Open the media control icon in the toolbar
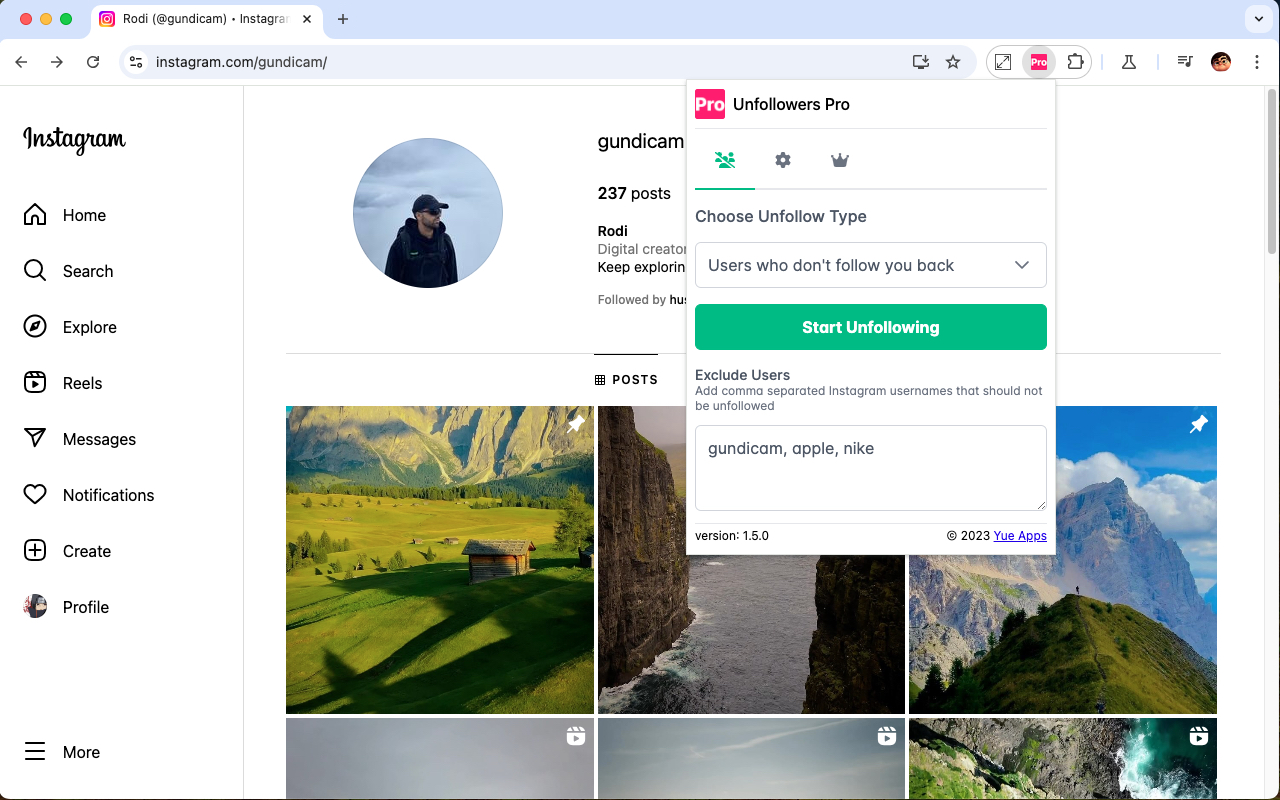The height and width of the screenshot is (800, 1280). tap(1185, 62)
